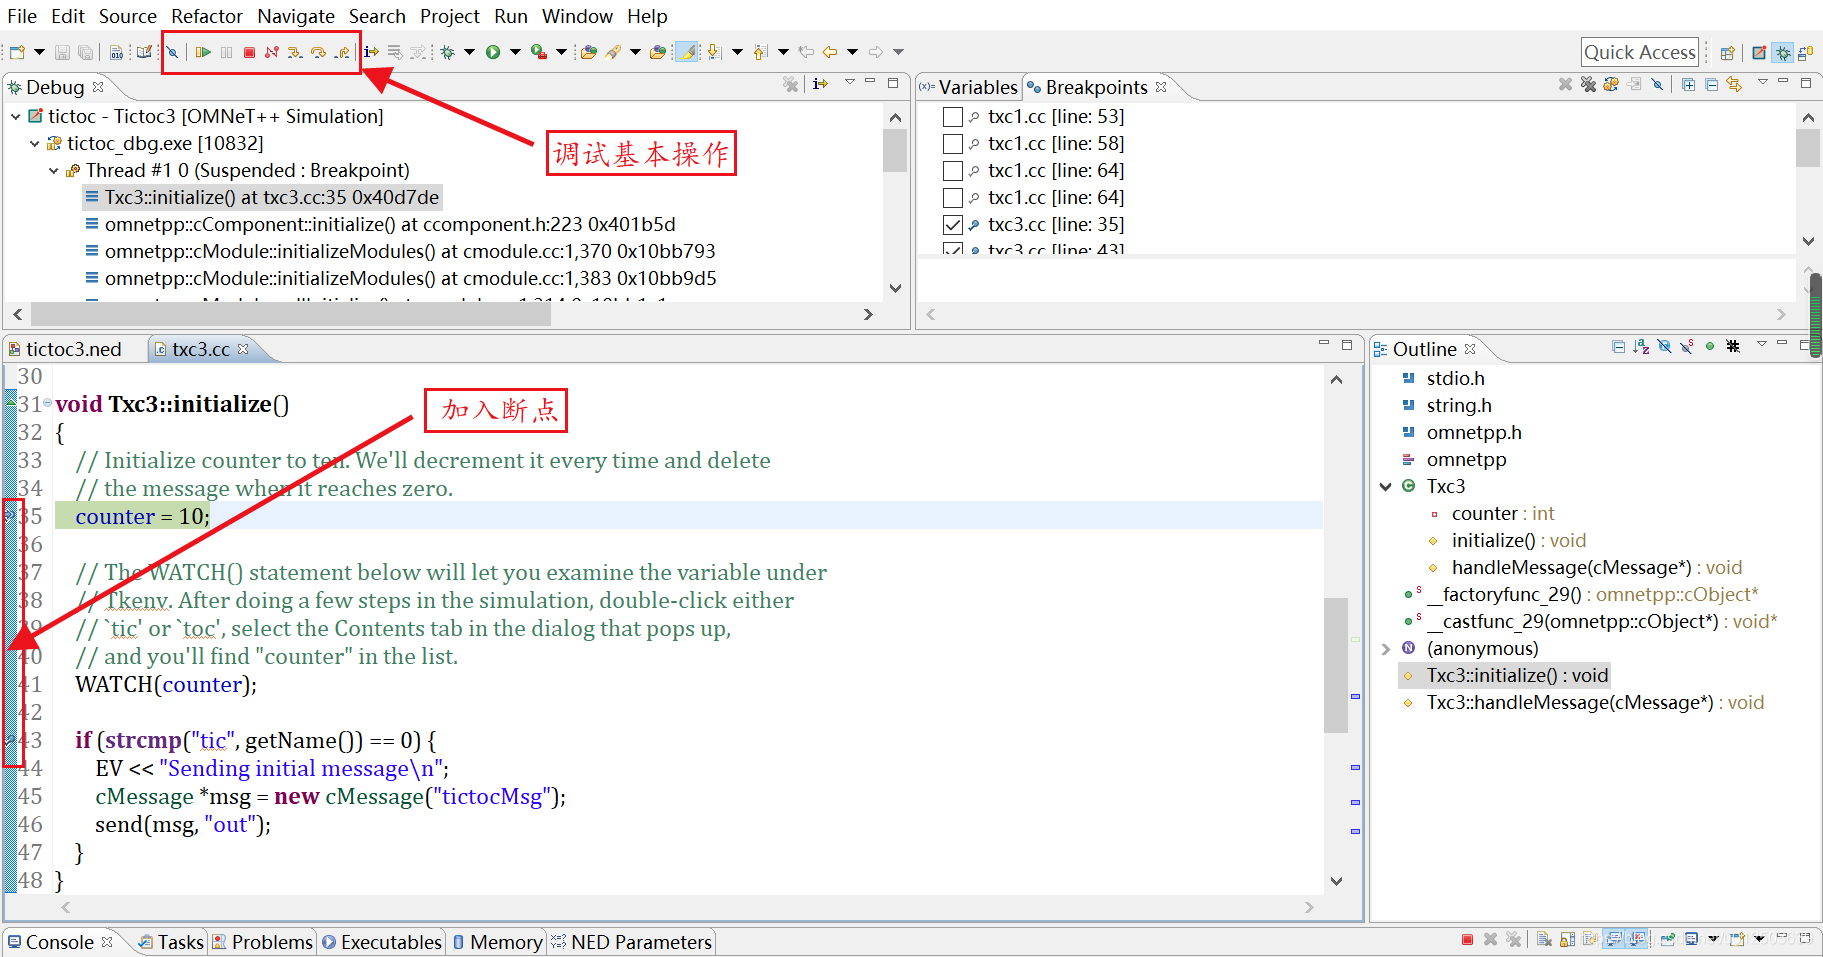The height and width of the screenshot is (957, 1823).
Task: Toggle Skip All Breakpoints in Breakpoints view
Action: [x=1659, y=84]
